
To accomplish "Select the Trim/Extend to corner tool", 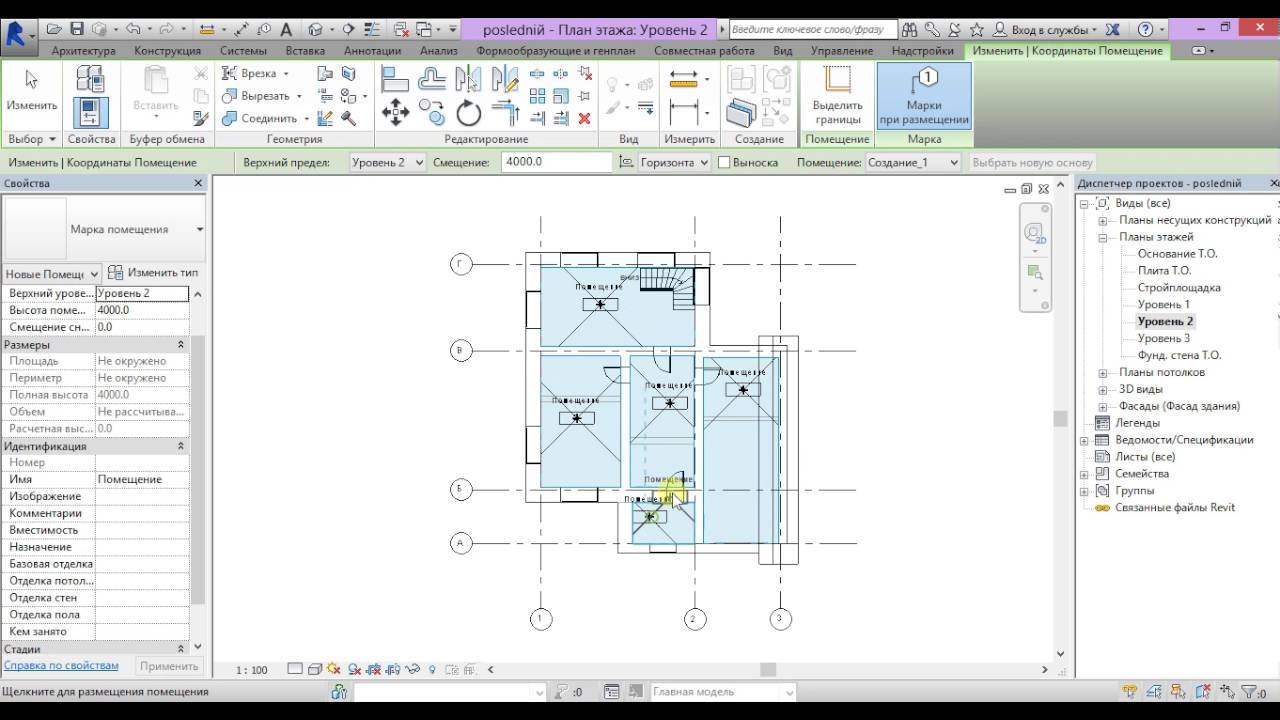I will (505, 113).
